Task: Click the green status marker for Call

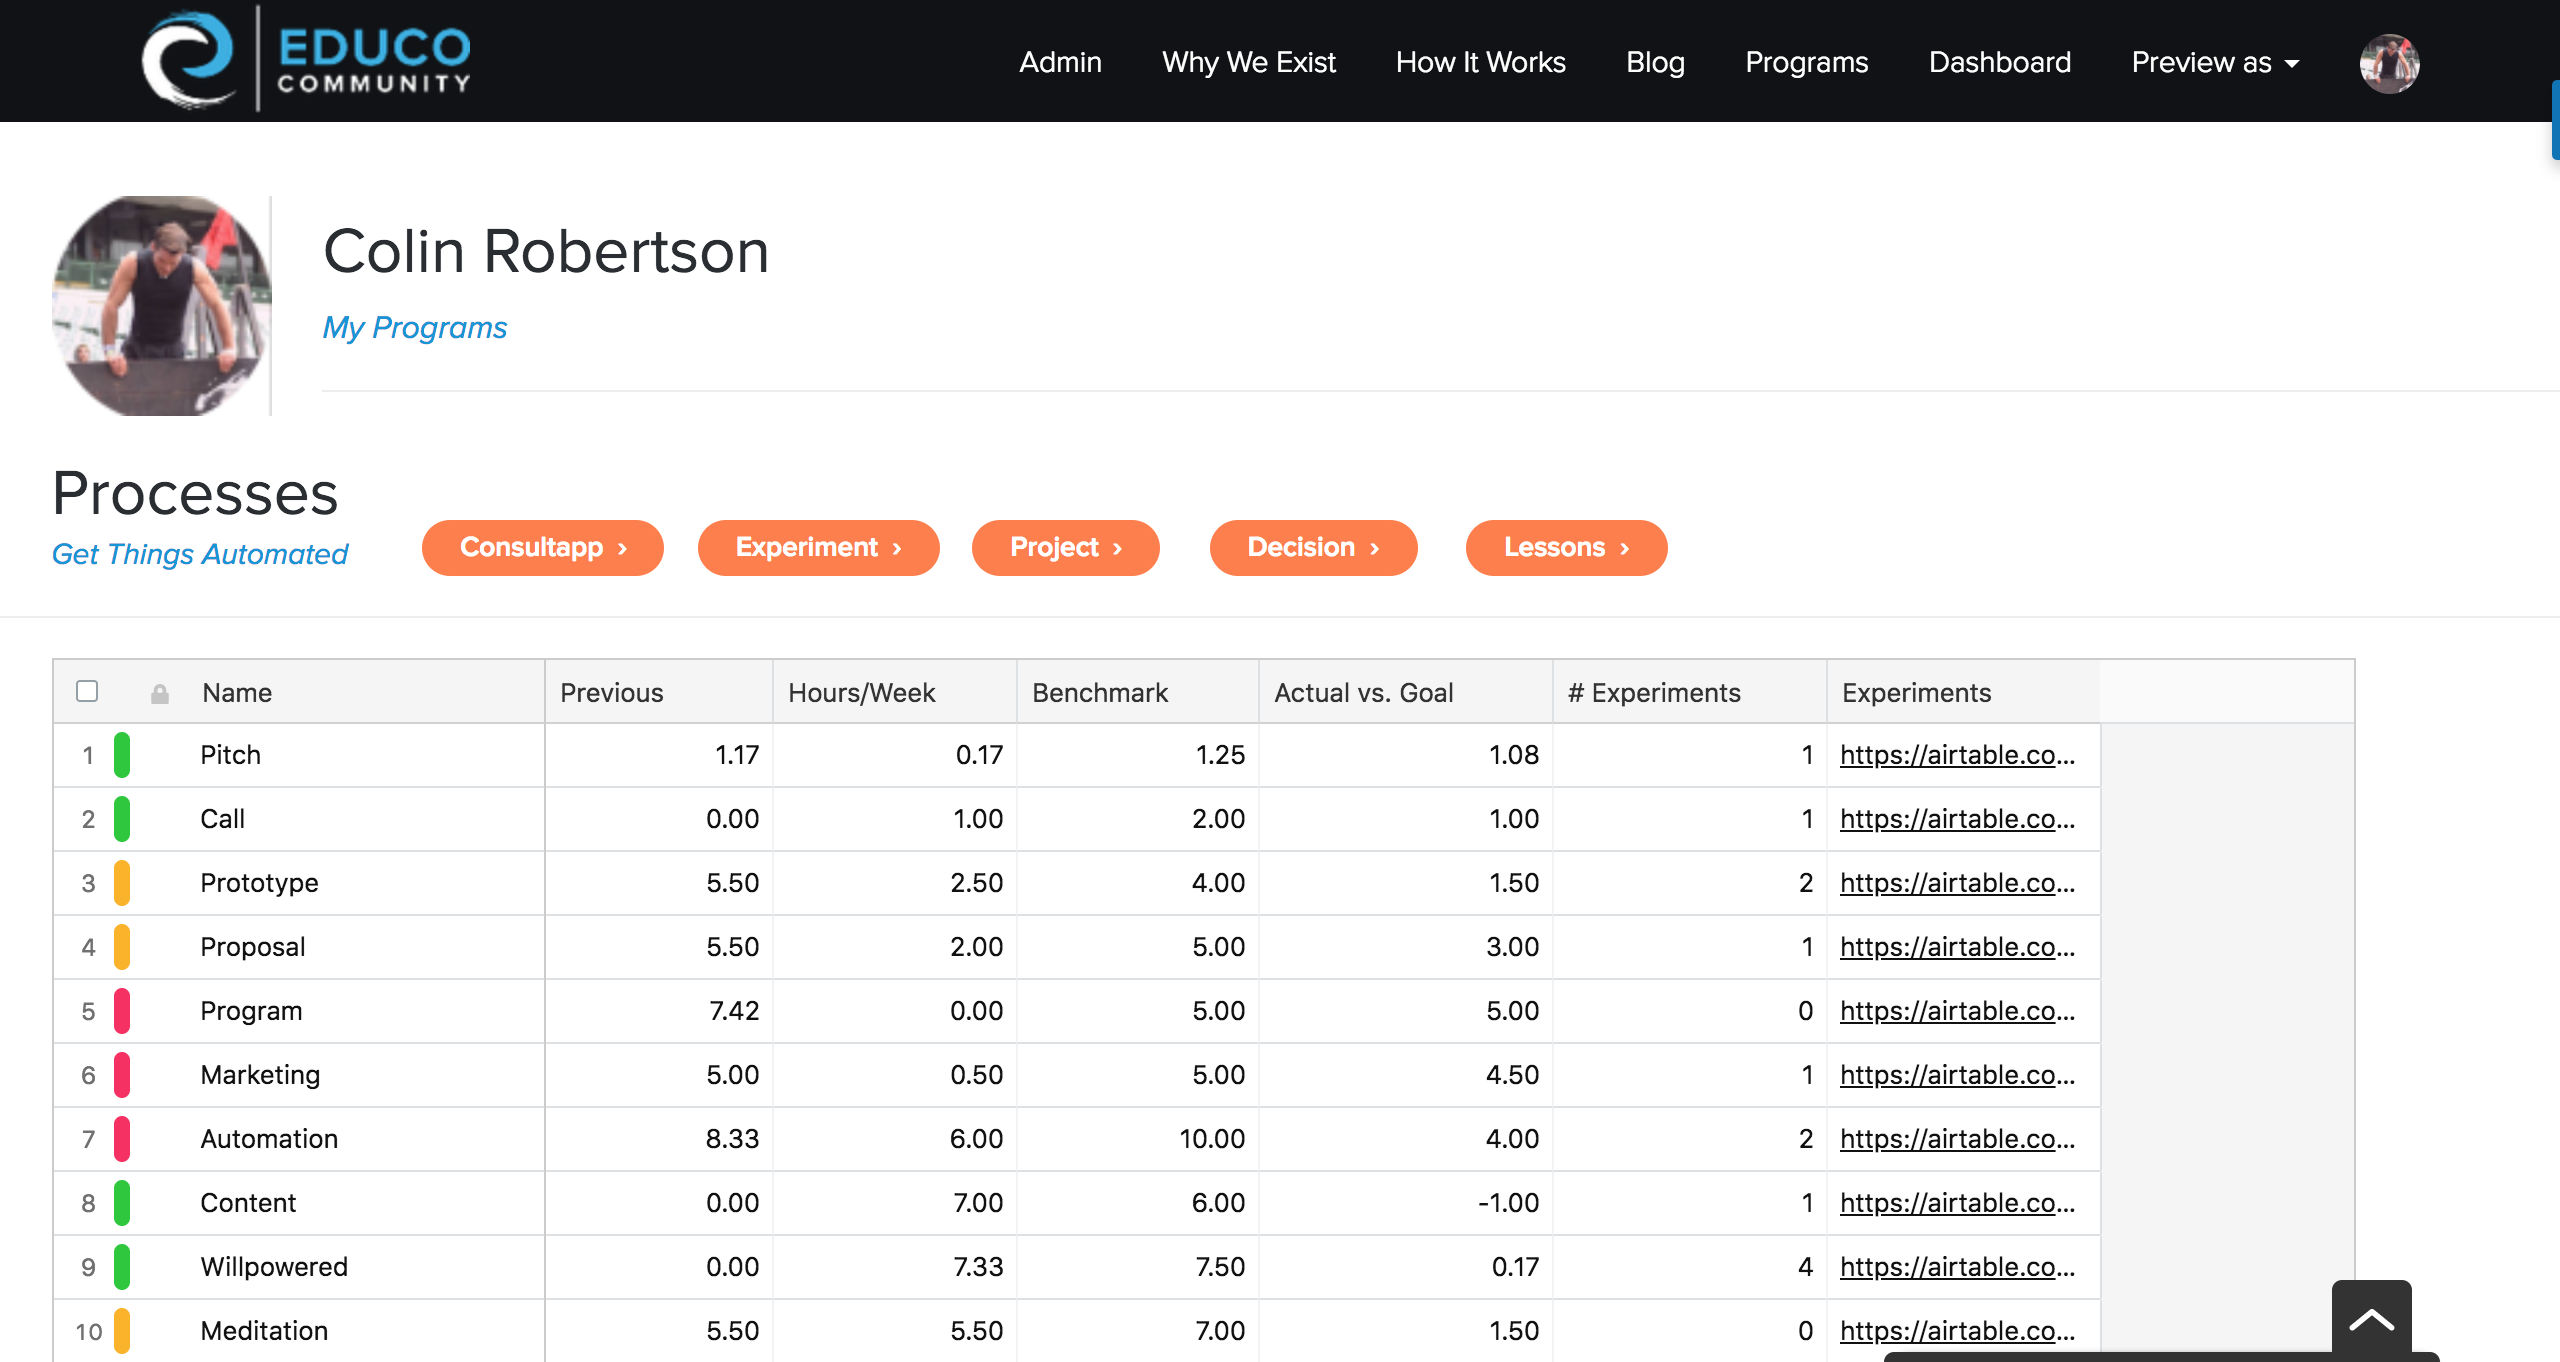Action: pyautogui.click(x=121, y=819)
